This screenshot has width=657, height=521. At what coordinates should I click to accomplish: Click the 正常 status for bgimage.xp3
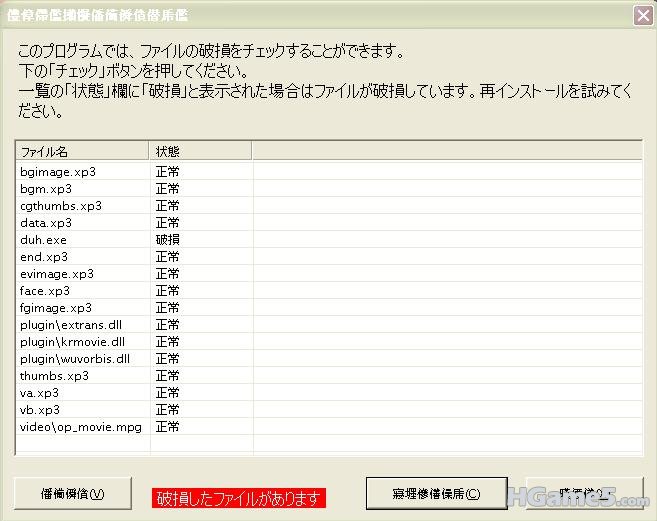[168, 172]
